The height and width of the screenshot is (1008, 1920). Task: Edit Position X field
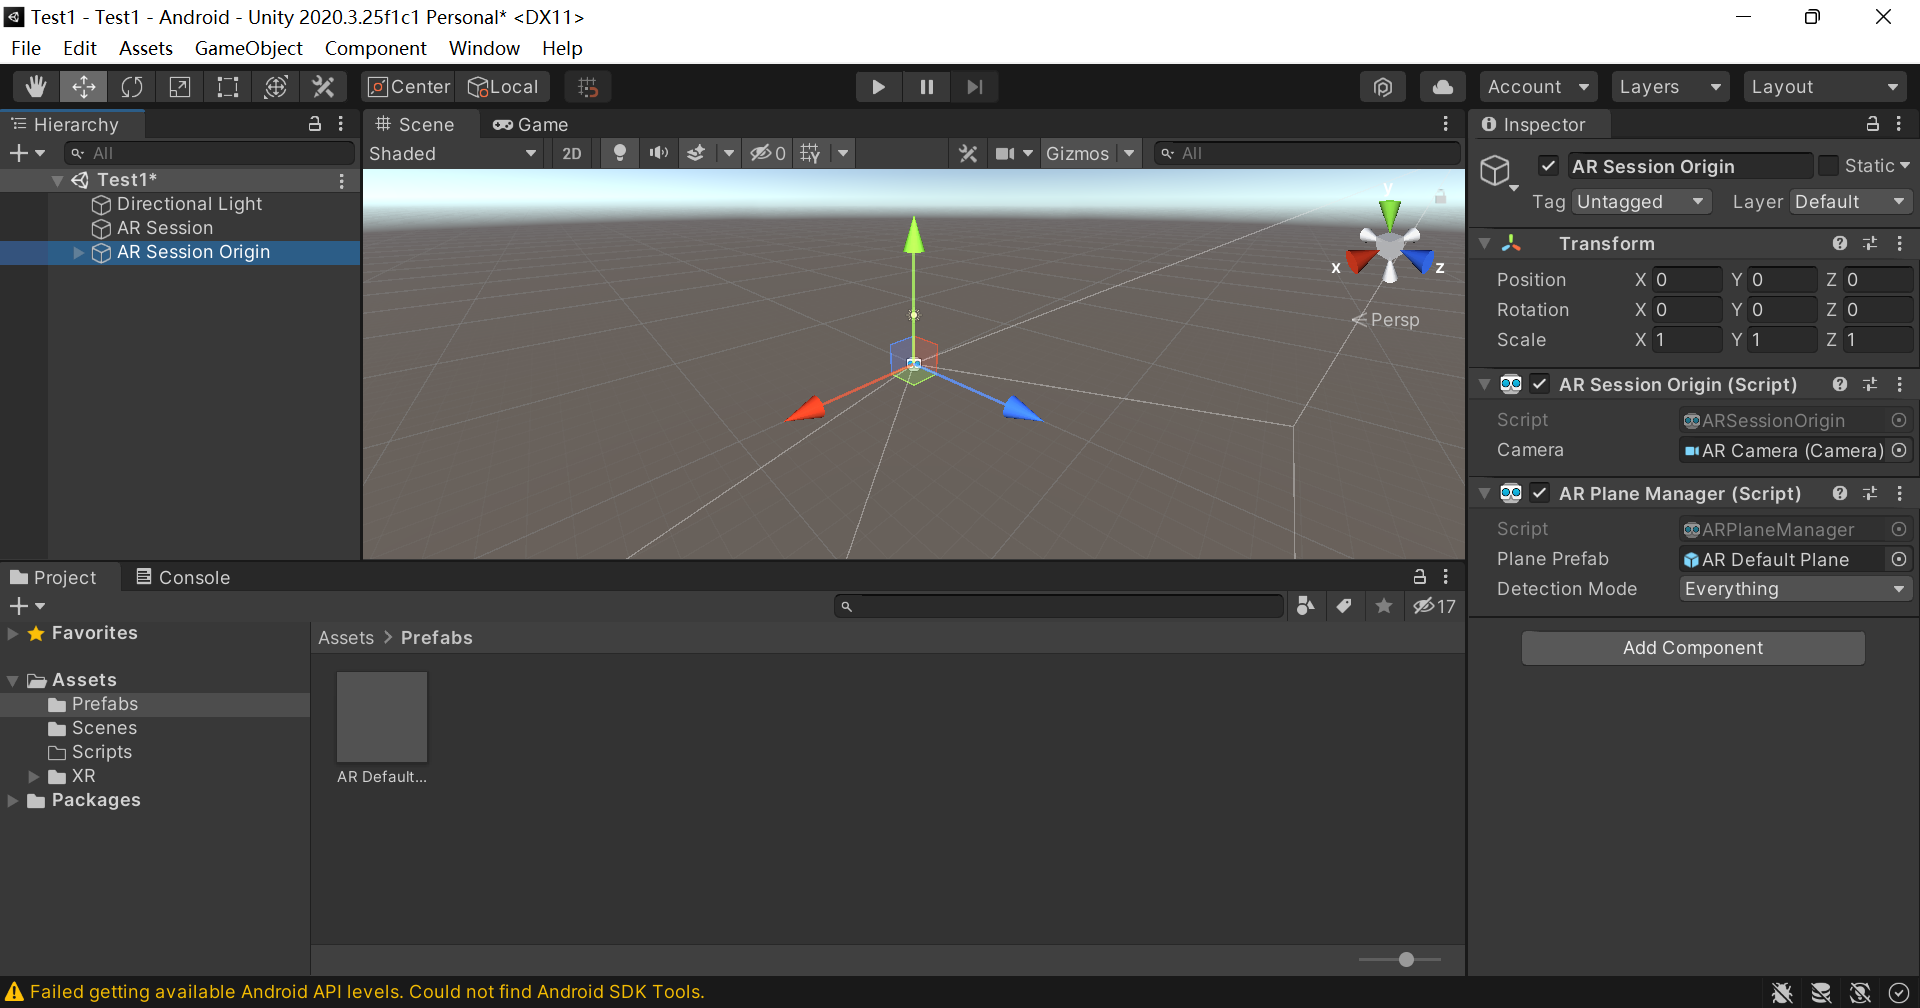coord(1687,280)
